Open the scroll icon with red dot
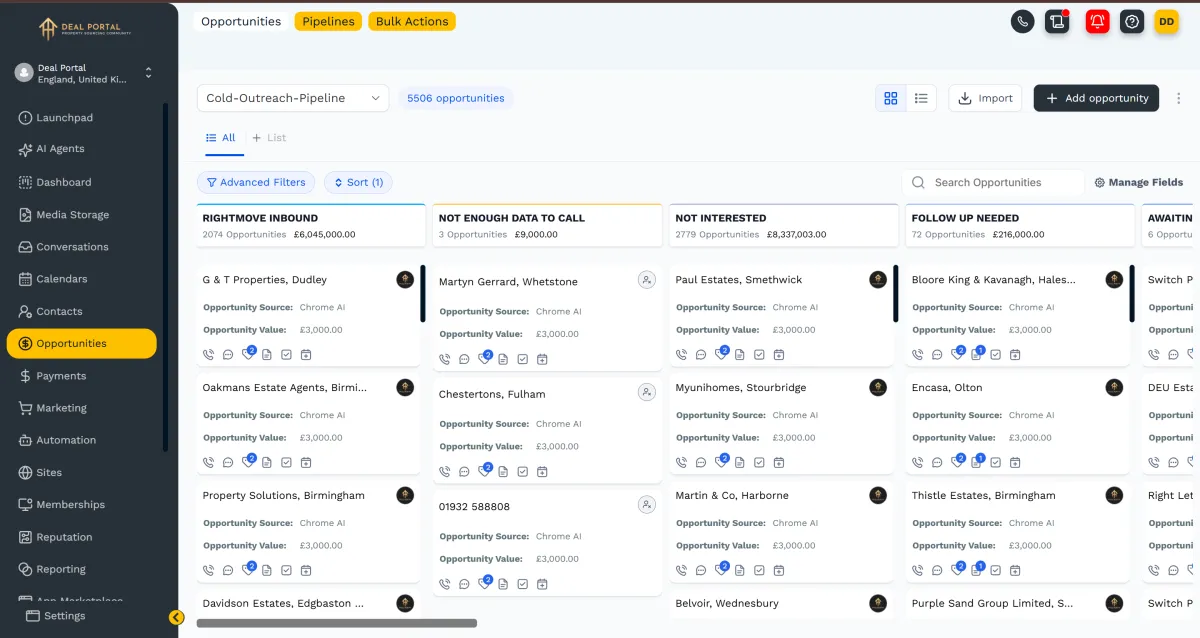The height and width of the screenshot is (638, 1200). point(1057,21)
